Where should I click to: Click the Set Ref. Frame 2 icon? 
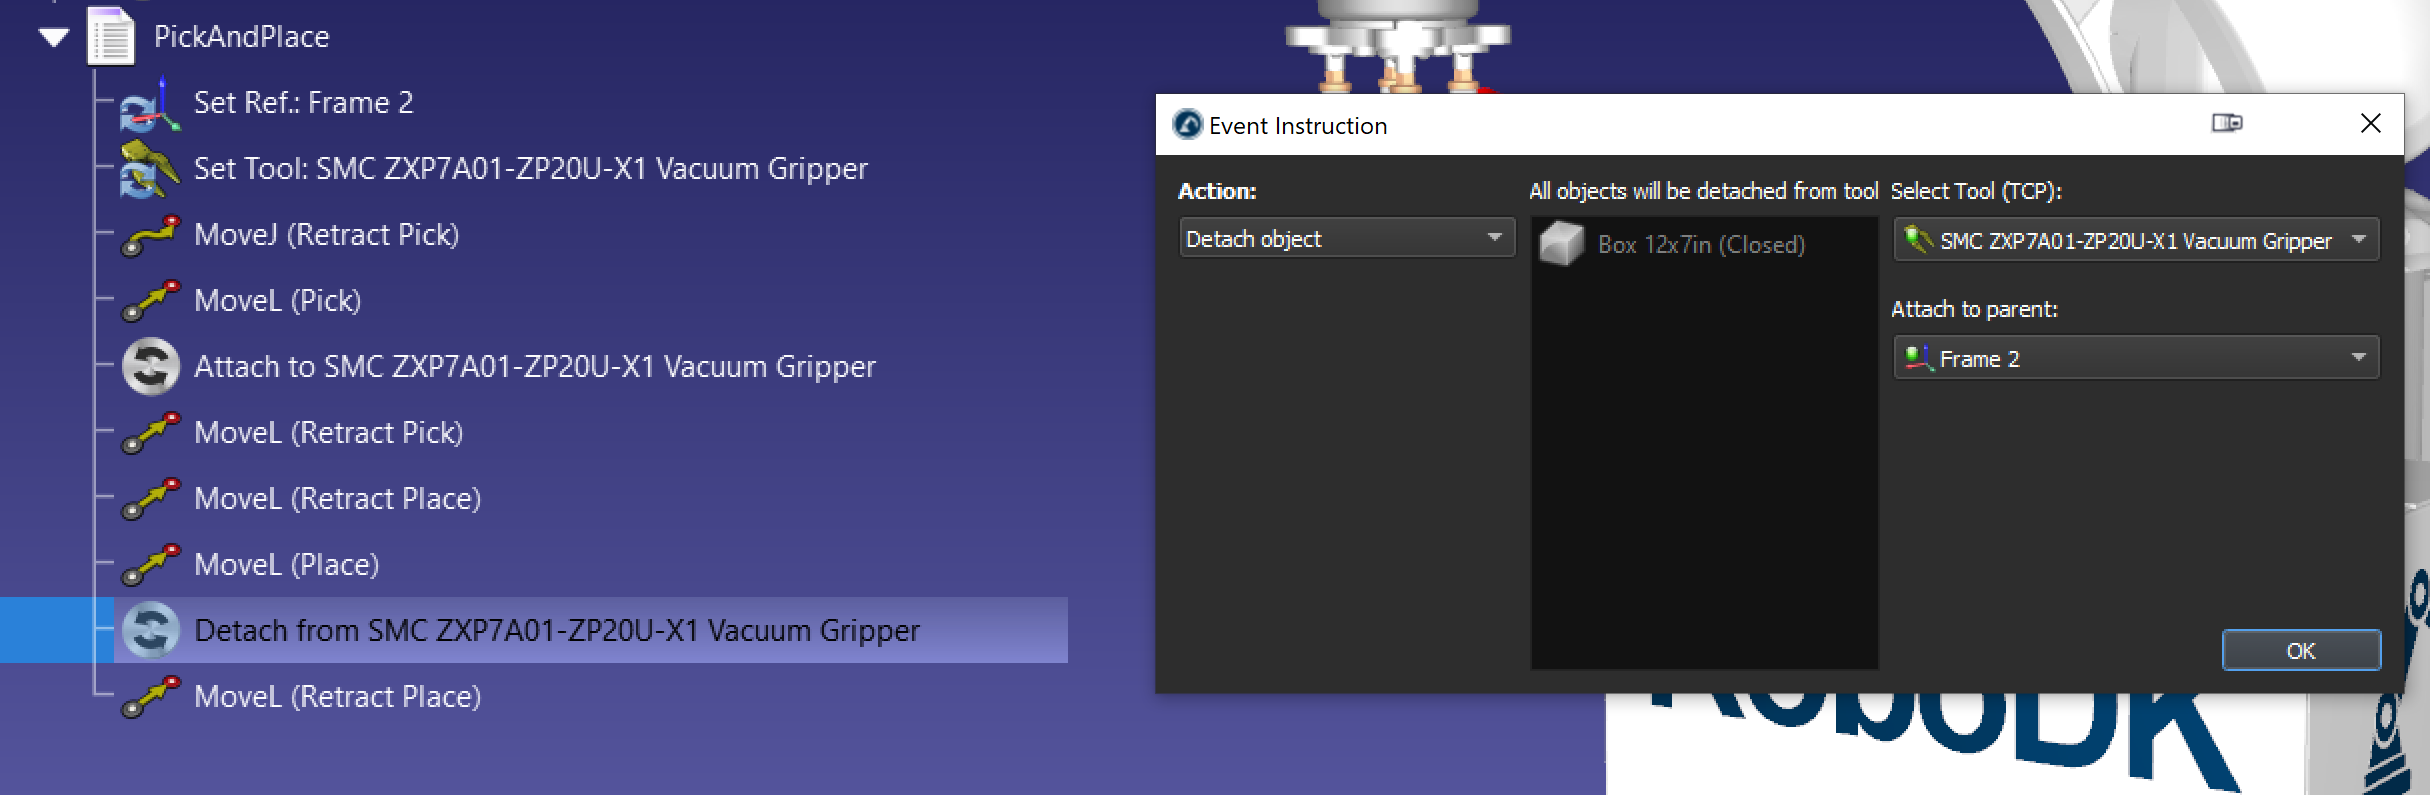(149, 104)
